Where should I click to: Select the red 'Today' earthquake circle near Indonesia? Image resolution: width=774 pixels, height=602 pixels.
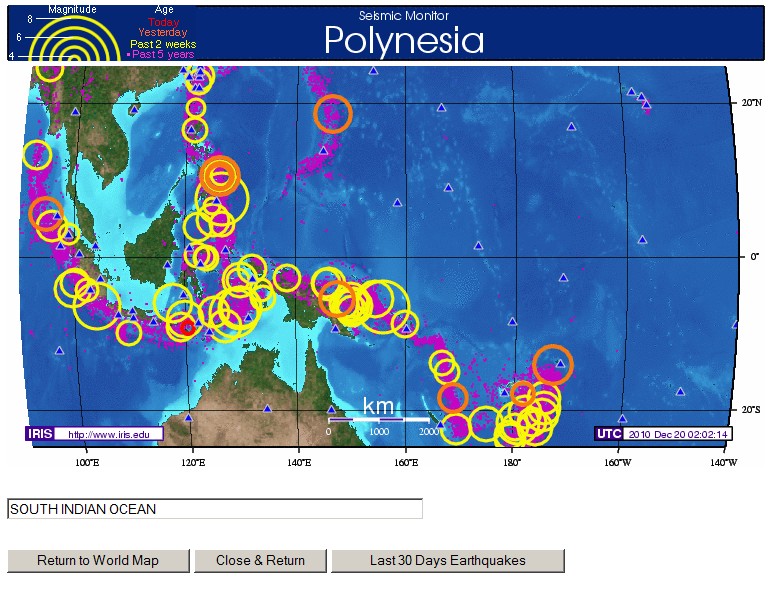(x=187, y=327)
